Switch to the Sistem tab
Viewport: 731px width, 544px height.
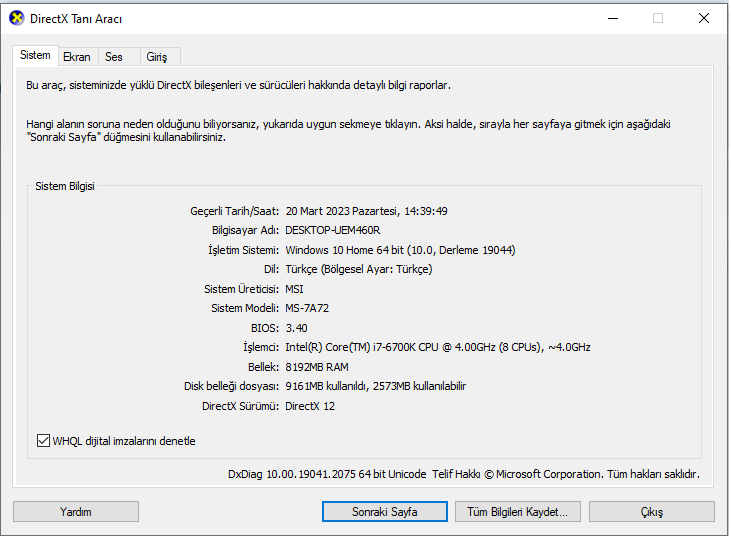pyautogui.click(x=35, y=55)
